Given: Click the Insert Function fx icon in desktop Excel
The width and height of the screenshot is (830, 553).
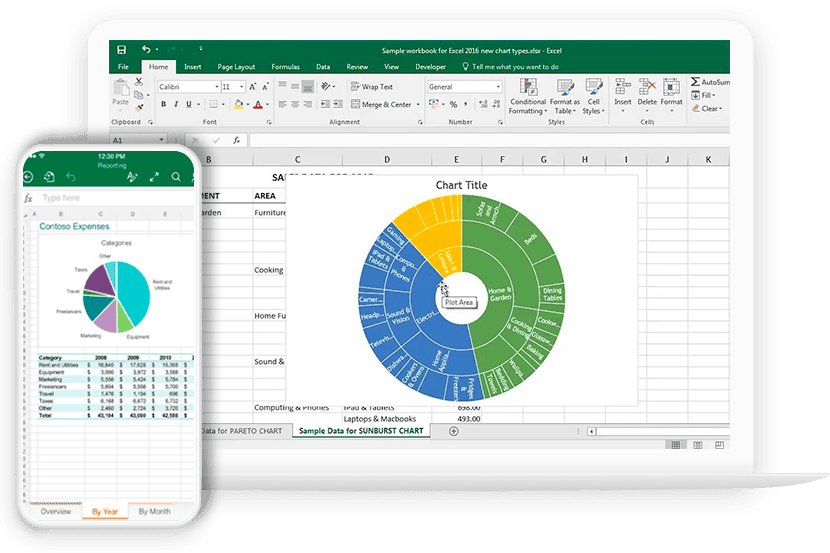Looking at the screenshot, I should coord(237,140).
